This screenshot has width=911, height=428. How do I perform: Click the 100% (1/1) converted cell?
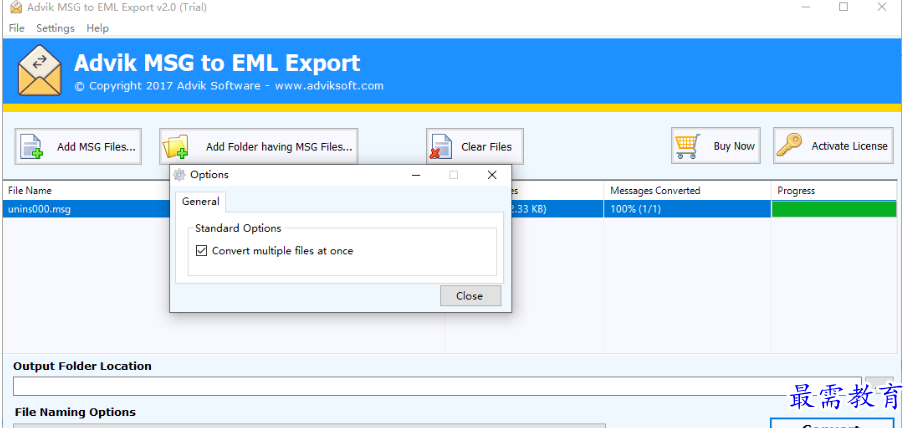click(687, 209)
